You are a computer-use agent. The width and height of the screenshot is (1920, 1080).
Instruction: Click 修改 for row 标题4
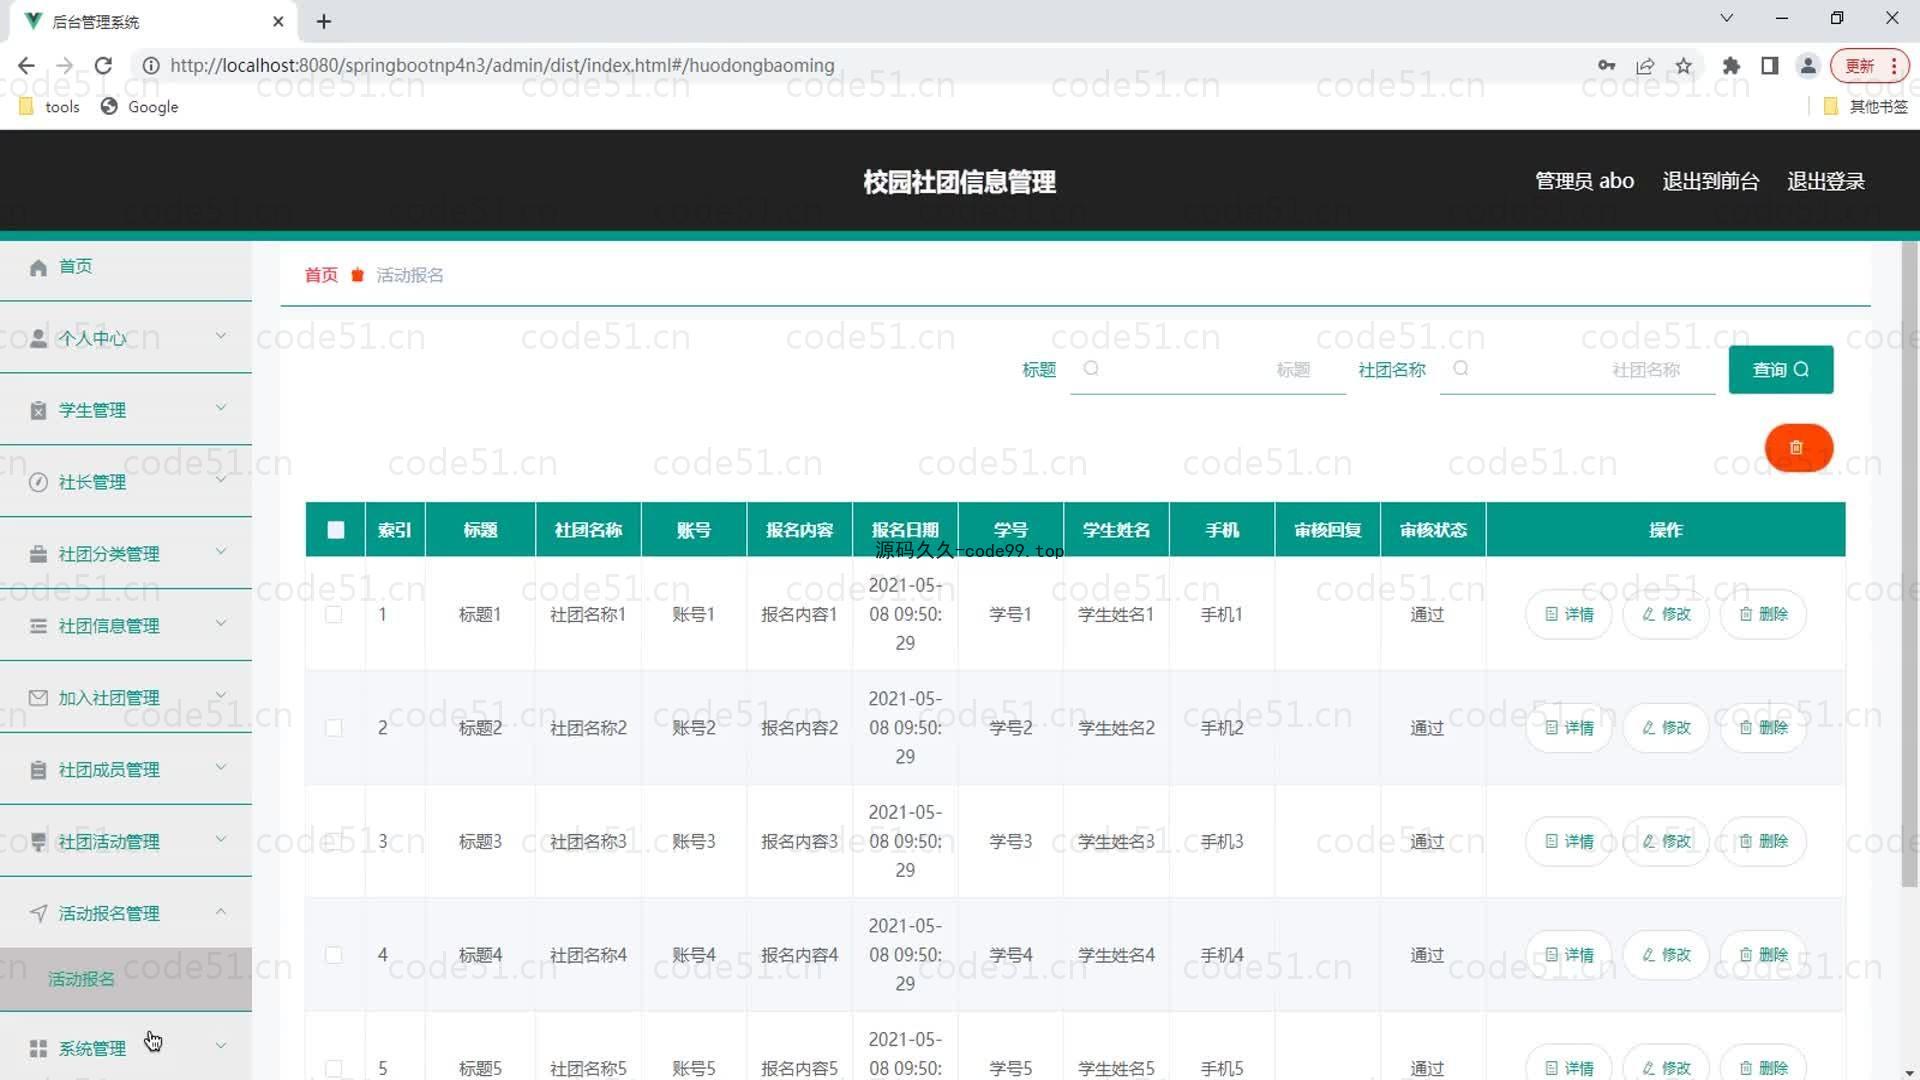(x=1666, y=955)
